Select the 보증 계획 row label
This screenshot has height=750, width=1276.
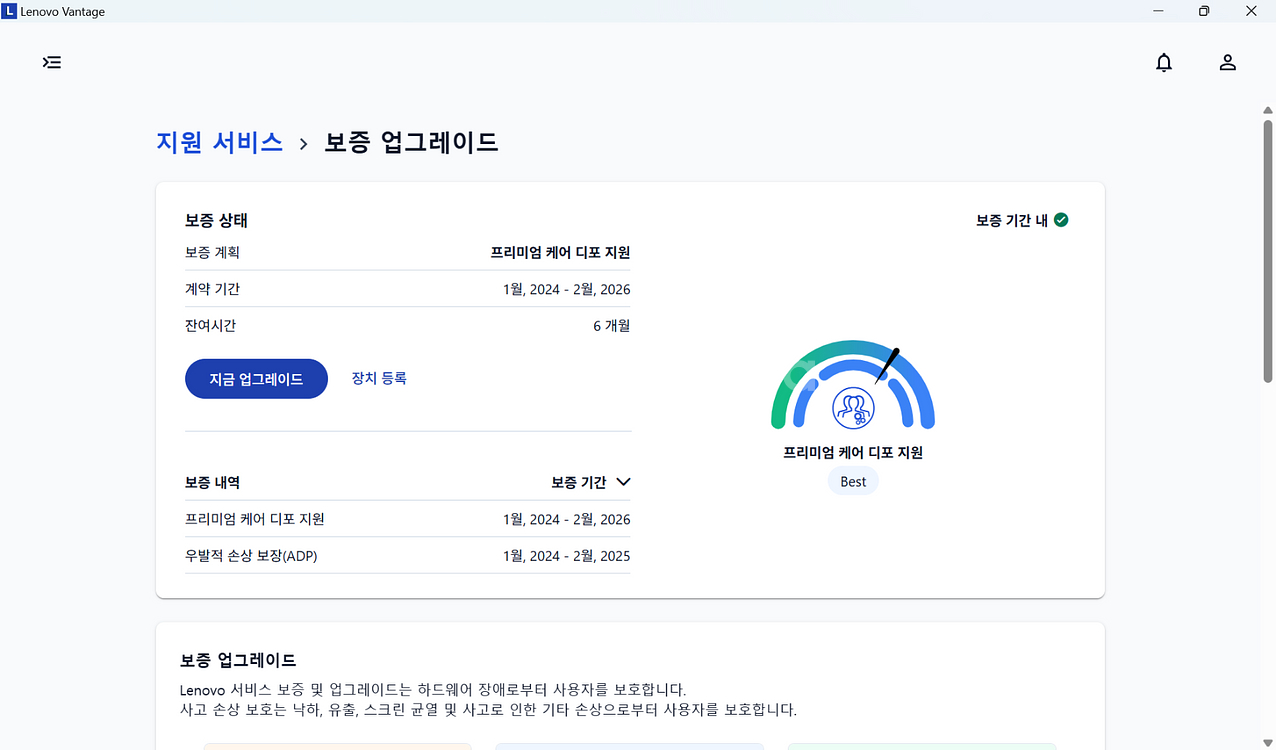pos(212,253)
